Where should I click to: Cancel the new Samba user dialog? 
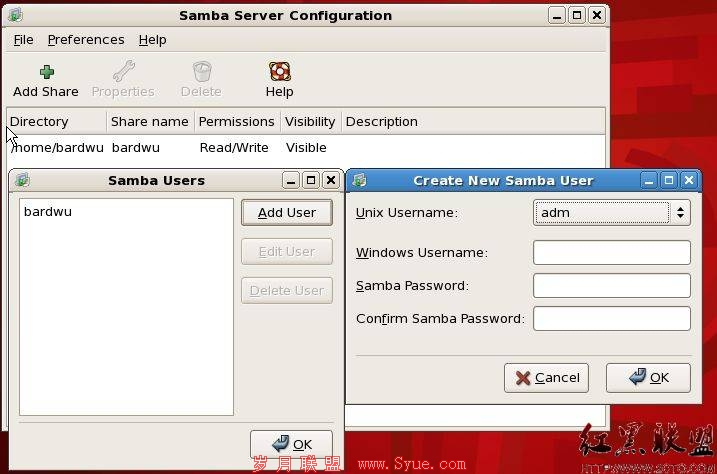point(546,378)
